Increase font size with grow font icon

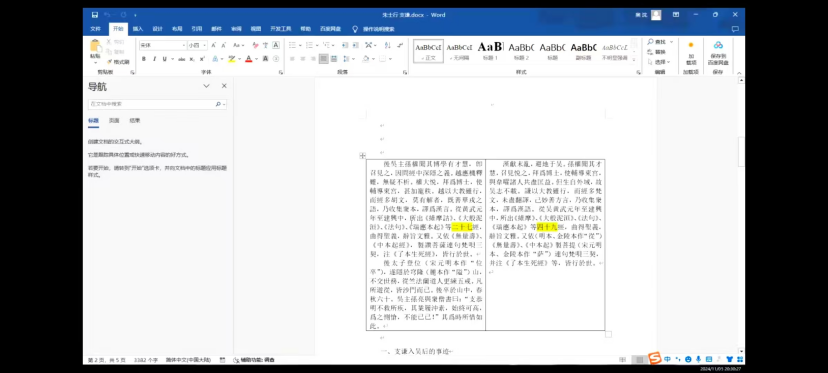pyautogui.click(x=214, y=45)
